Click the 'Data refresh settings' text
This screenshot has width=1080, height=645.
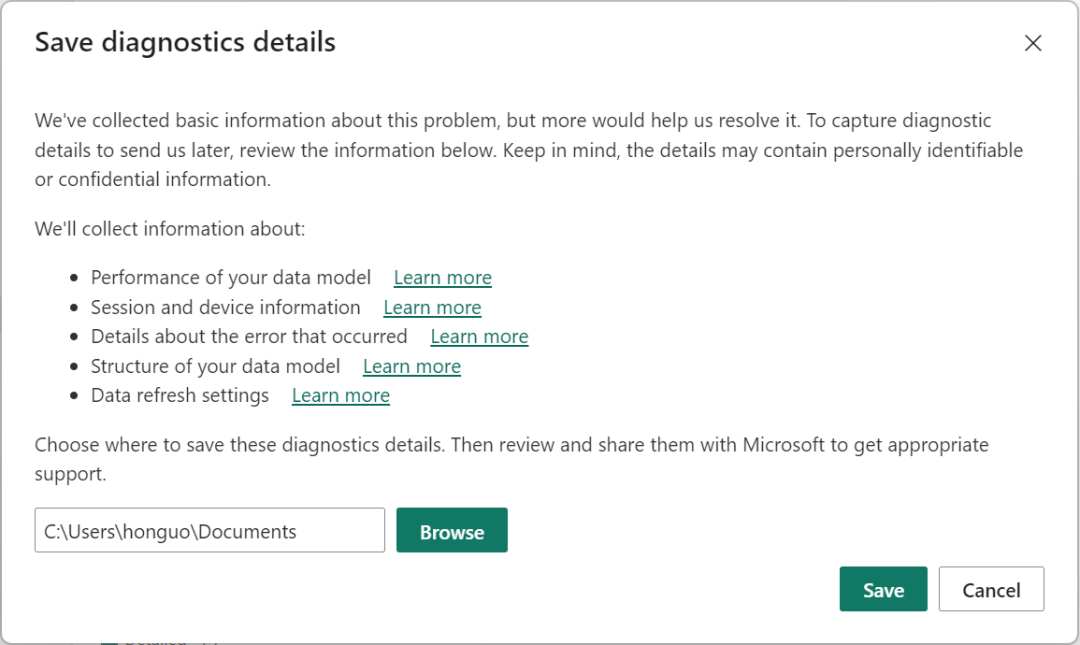click(x=180, y=395)
